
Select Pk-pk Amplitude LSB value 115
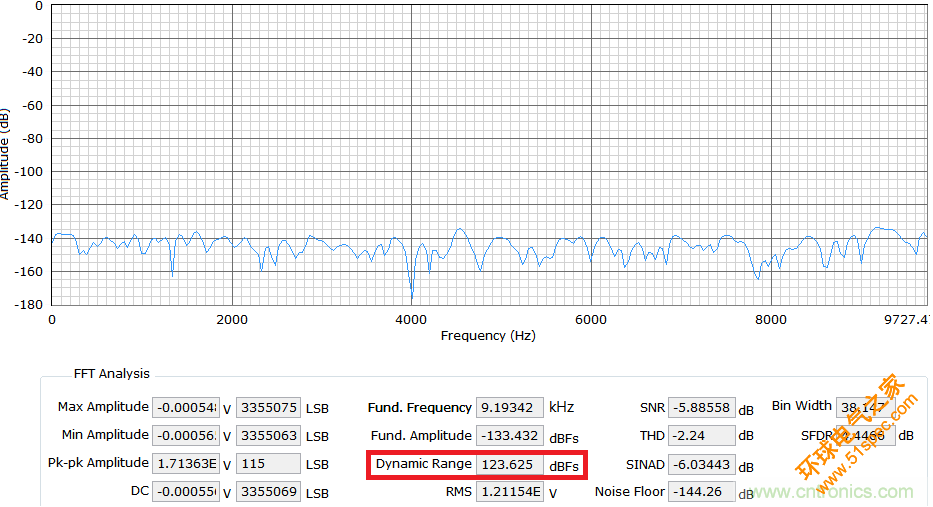click(x=268, y=464)
